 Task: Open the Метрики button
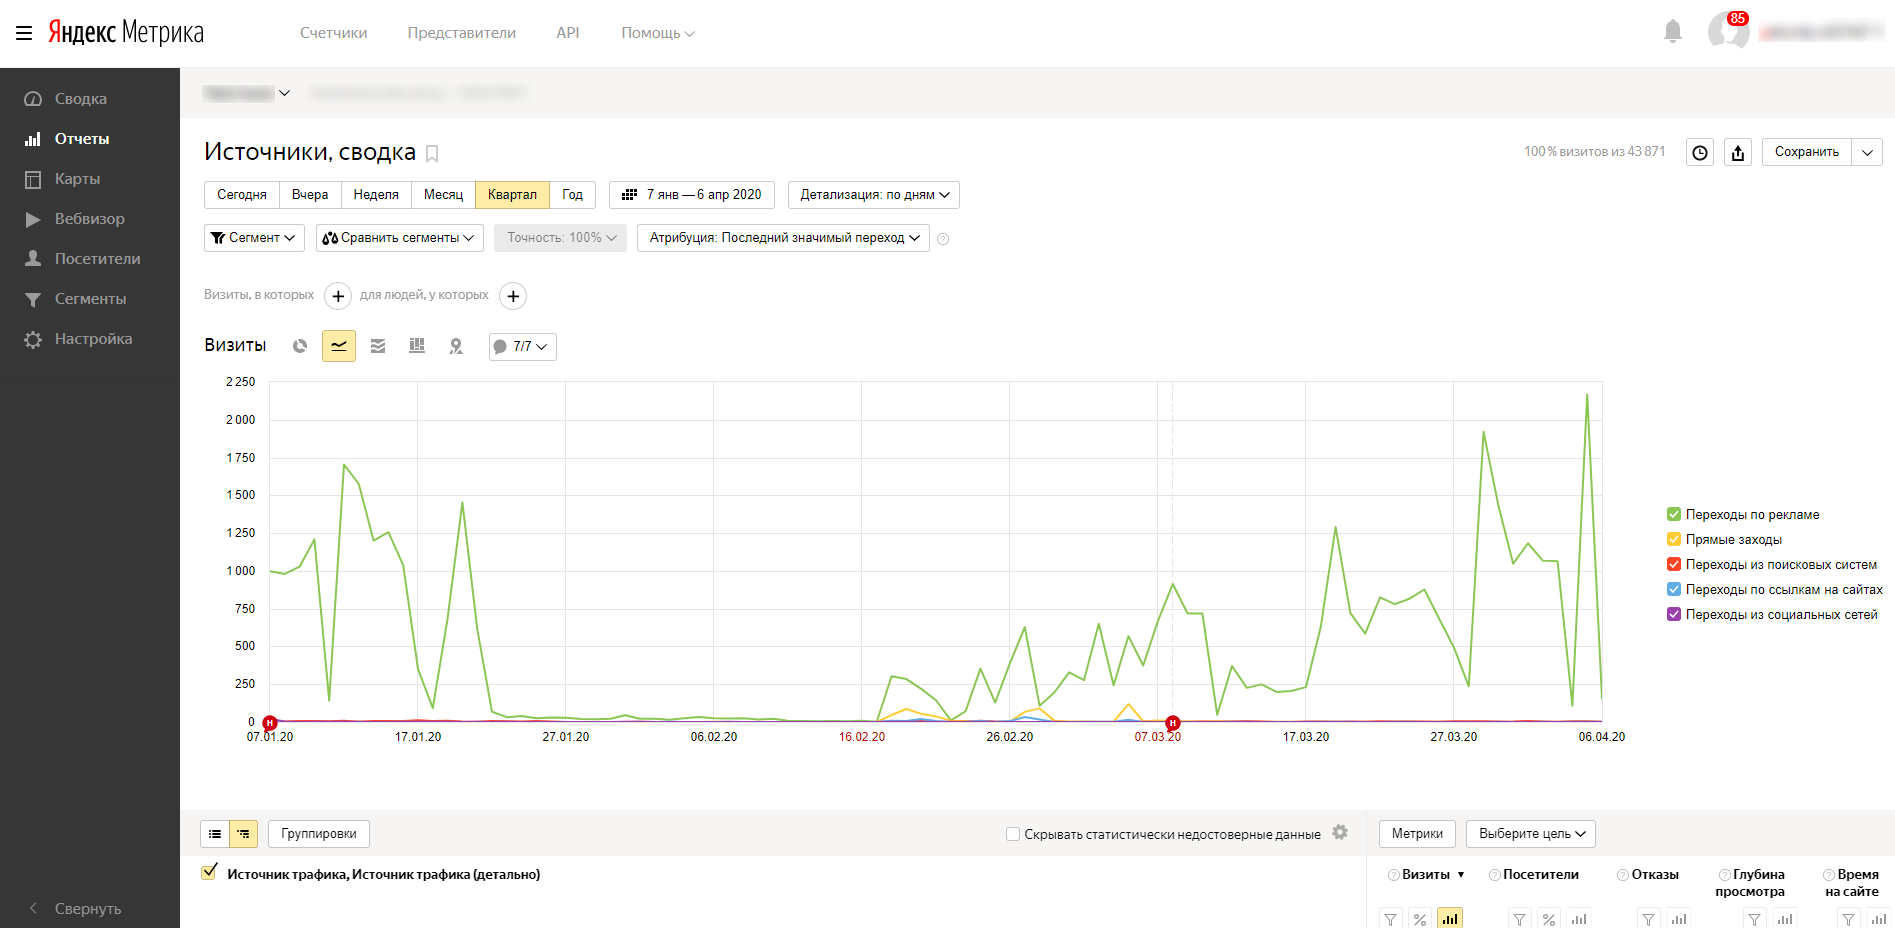coord(1417,834)
